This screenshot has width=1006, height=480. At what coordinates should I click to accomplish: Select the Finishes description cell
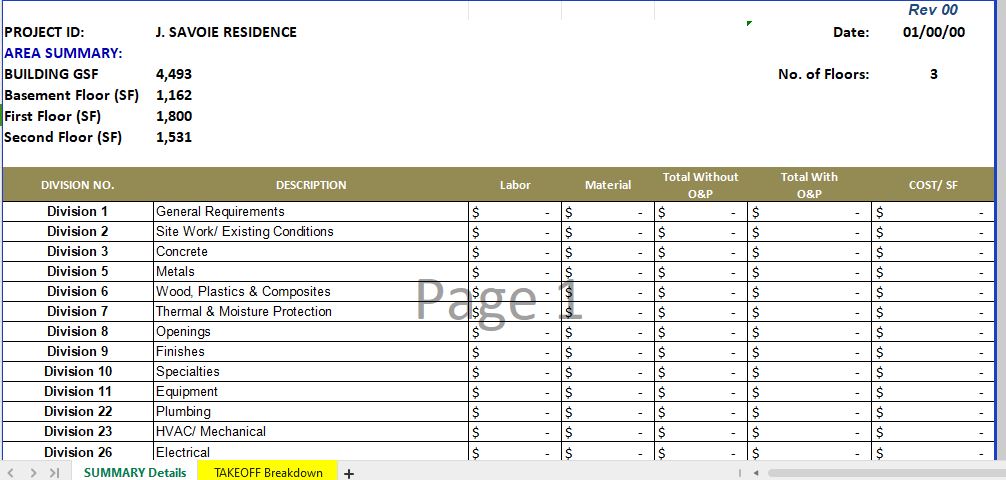click(x=311, y=352)
